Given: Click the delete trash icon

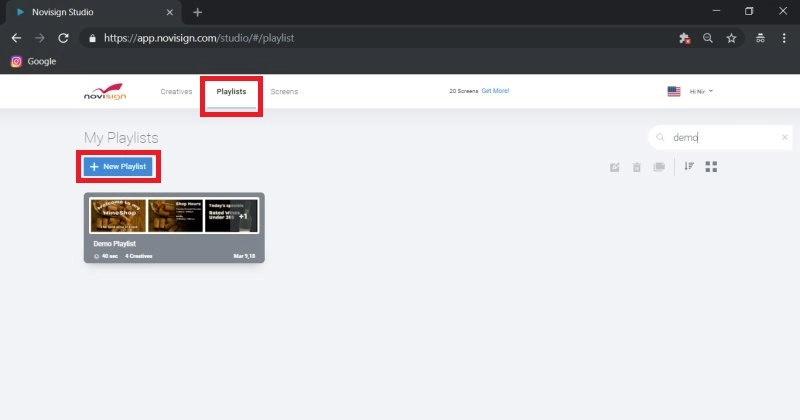Looking at the screenshot, I should [x=637, y=167].
